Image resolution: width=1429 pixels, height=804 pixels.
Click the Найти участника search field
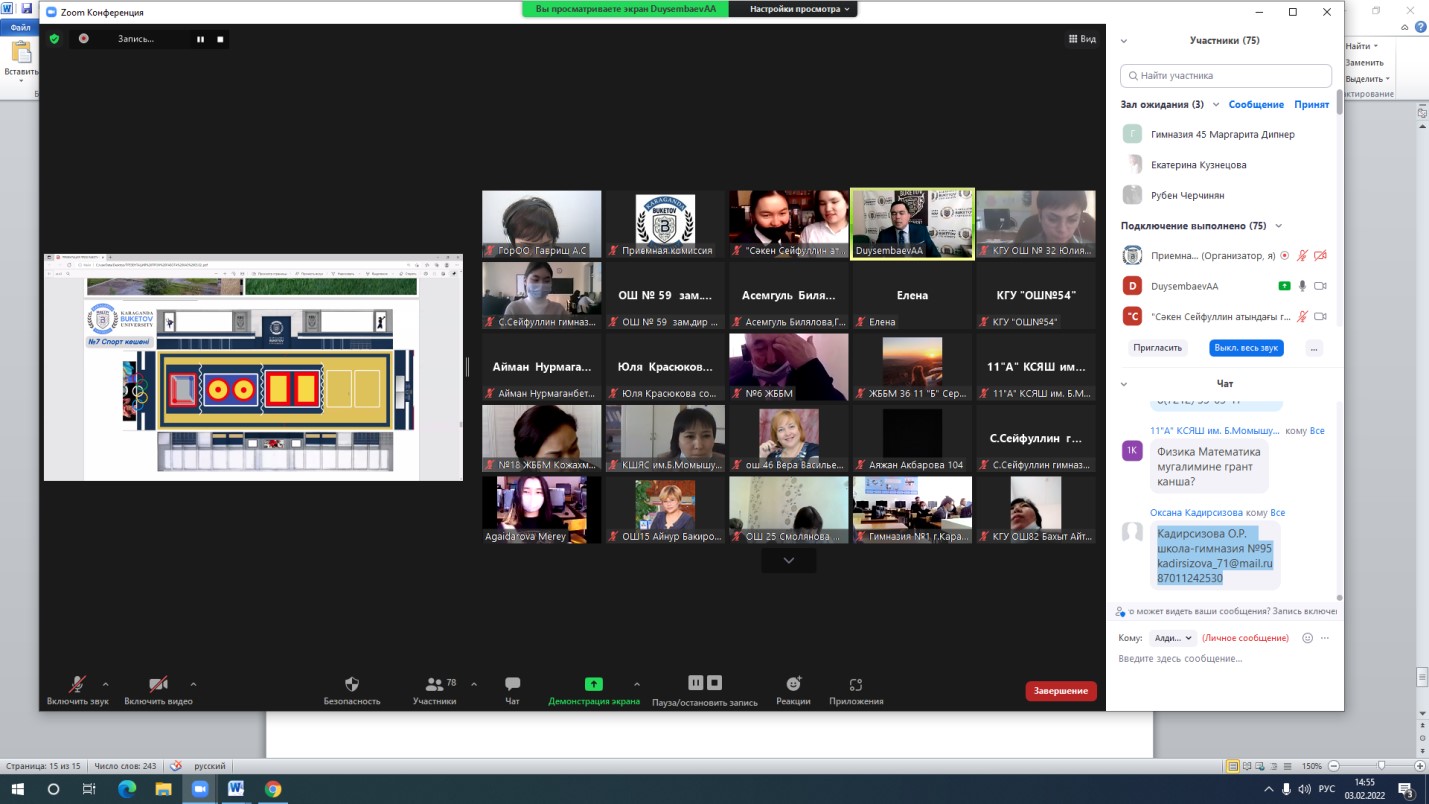pos(1226,75)
